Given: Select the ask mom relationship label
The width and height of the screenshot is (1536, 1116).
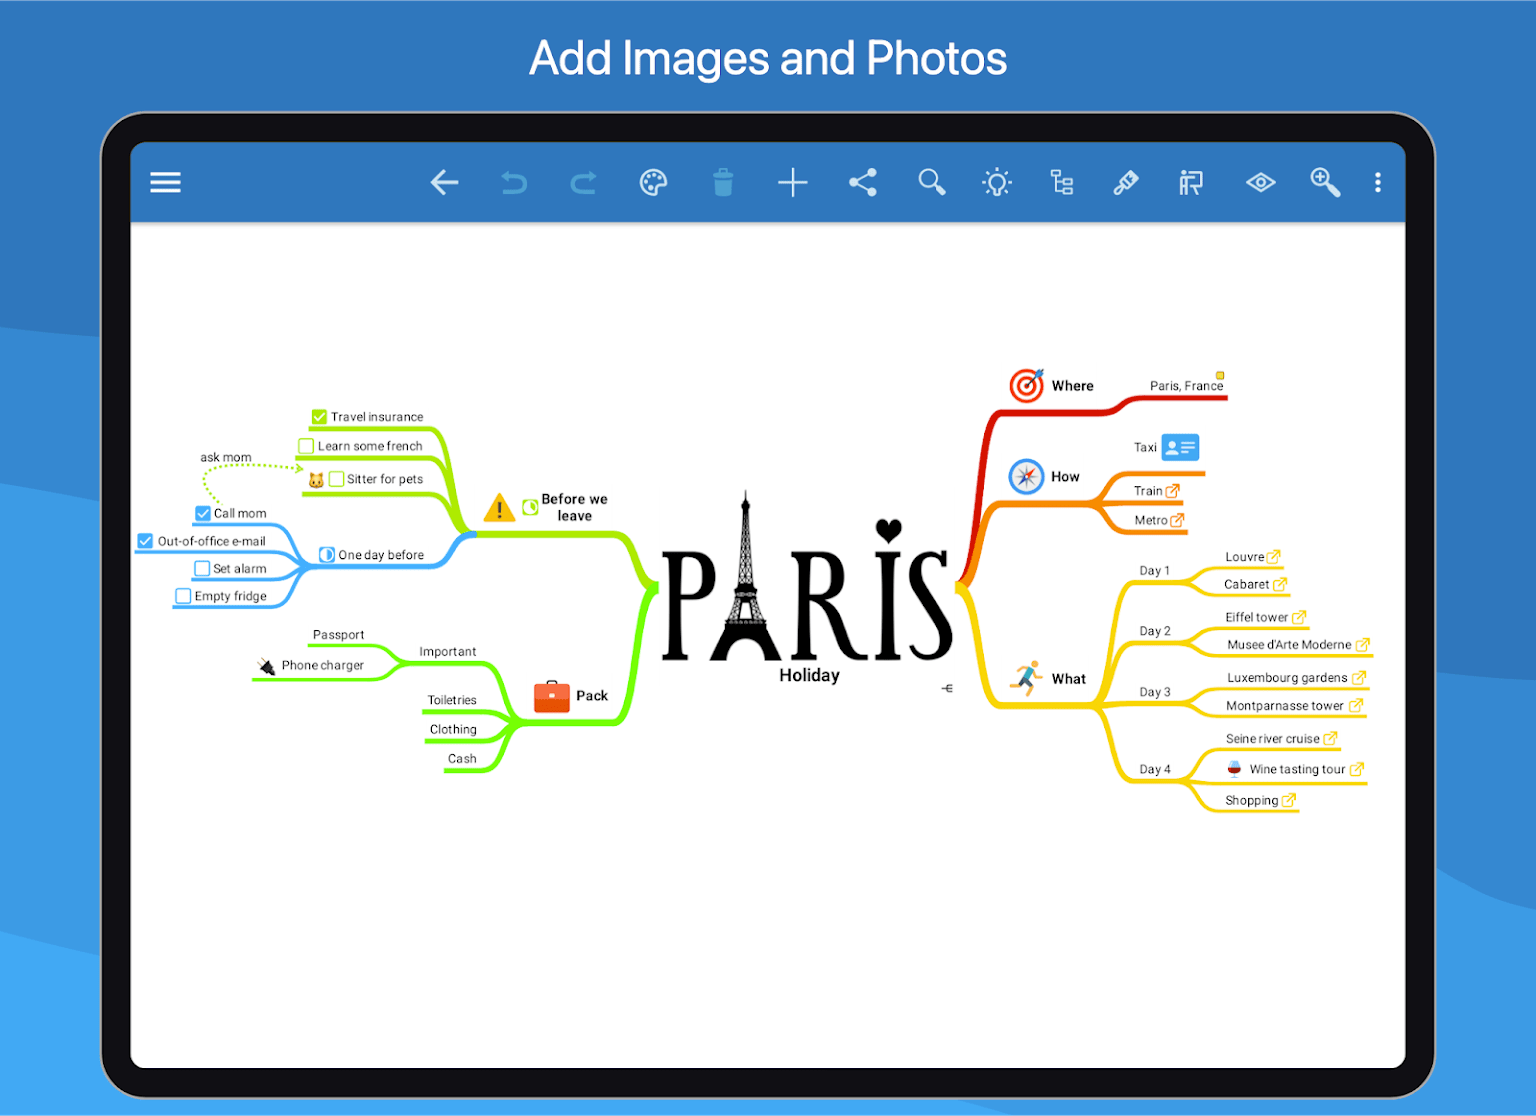Looking at the screenshot, I should click(x=226, y=458).
